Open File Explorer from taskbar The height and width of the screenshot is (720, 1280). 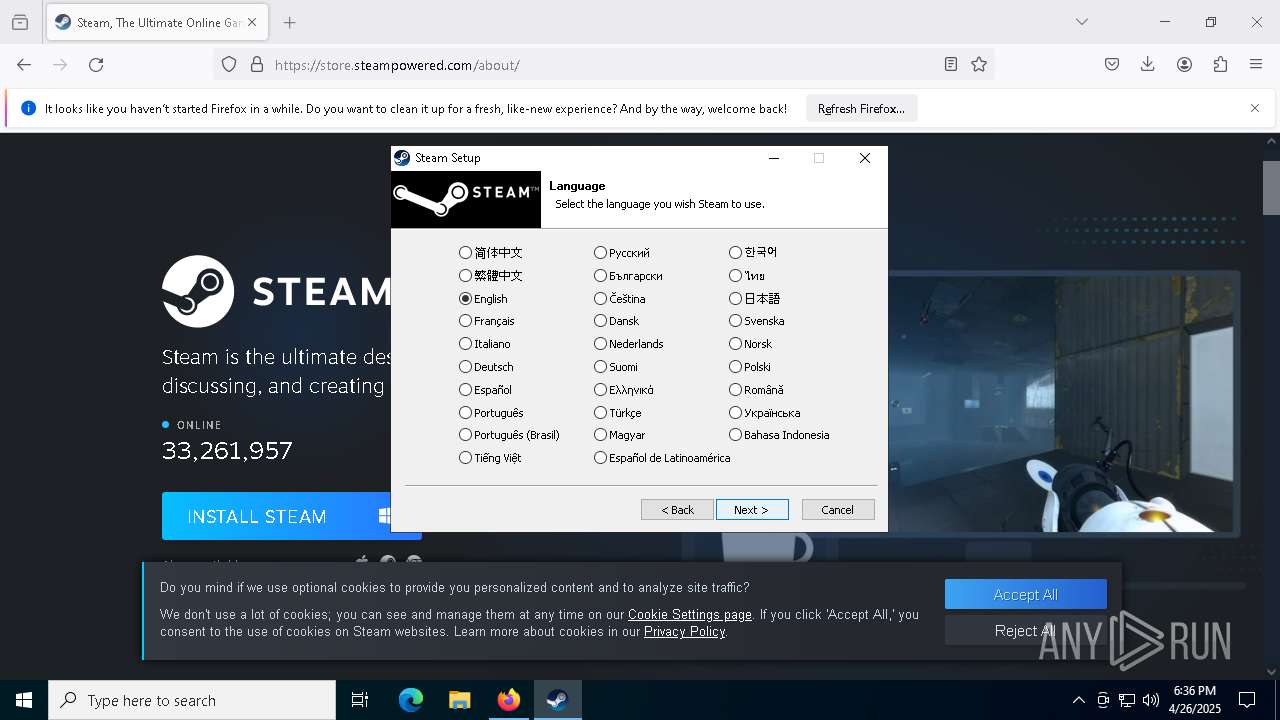tap(459, 700)
